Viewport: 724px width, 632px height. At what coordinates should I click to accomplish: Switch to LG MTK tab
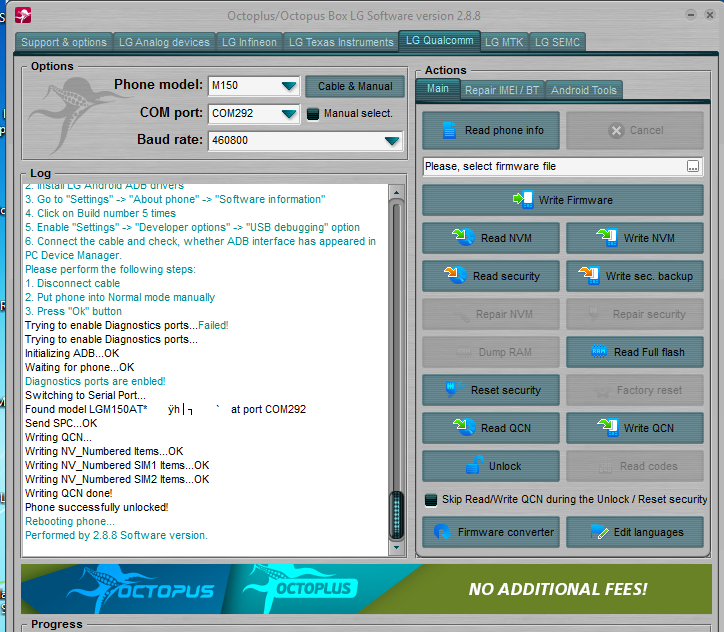tap(504, 42)
